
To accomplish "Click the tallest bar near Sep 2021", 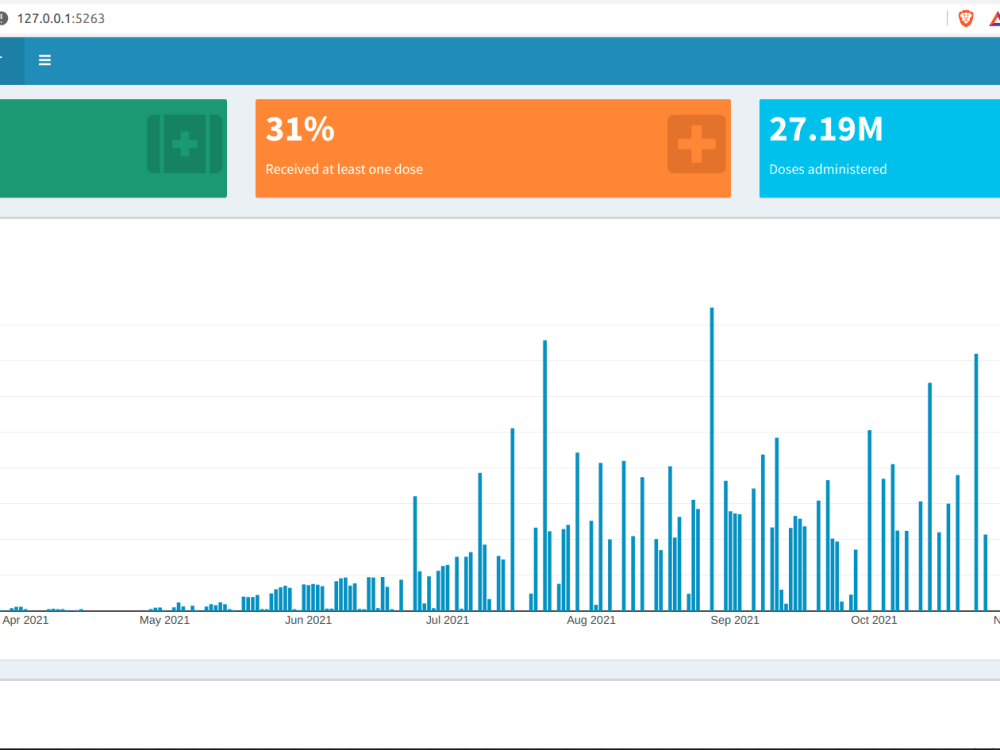I will (711, 450).
